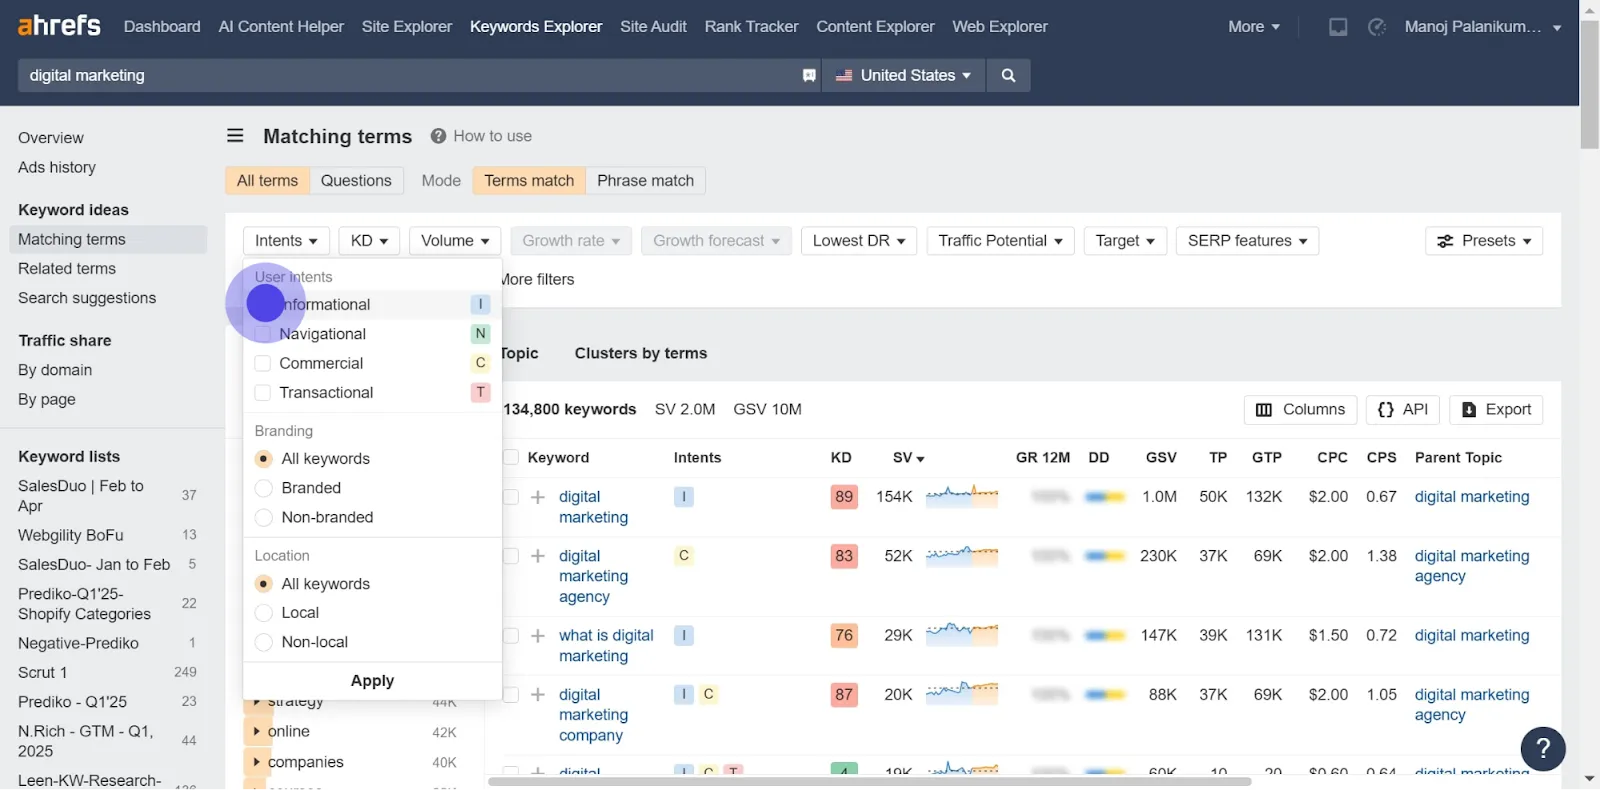Expand the 'online' term cluster

pos(256,732)
